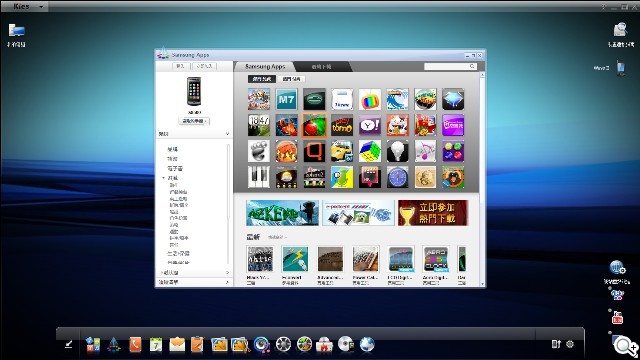The image size is (640, 360).
Task: Open the orange Q on black icon
Action: coord(314,151)
